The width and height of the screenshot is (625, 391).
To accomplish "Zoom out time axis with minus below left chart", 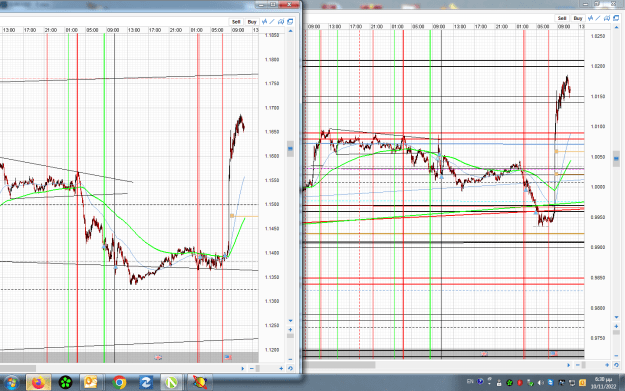I will coord(252,369).
